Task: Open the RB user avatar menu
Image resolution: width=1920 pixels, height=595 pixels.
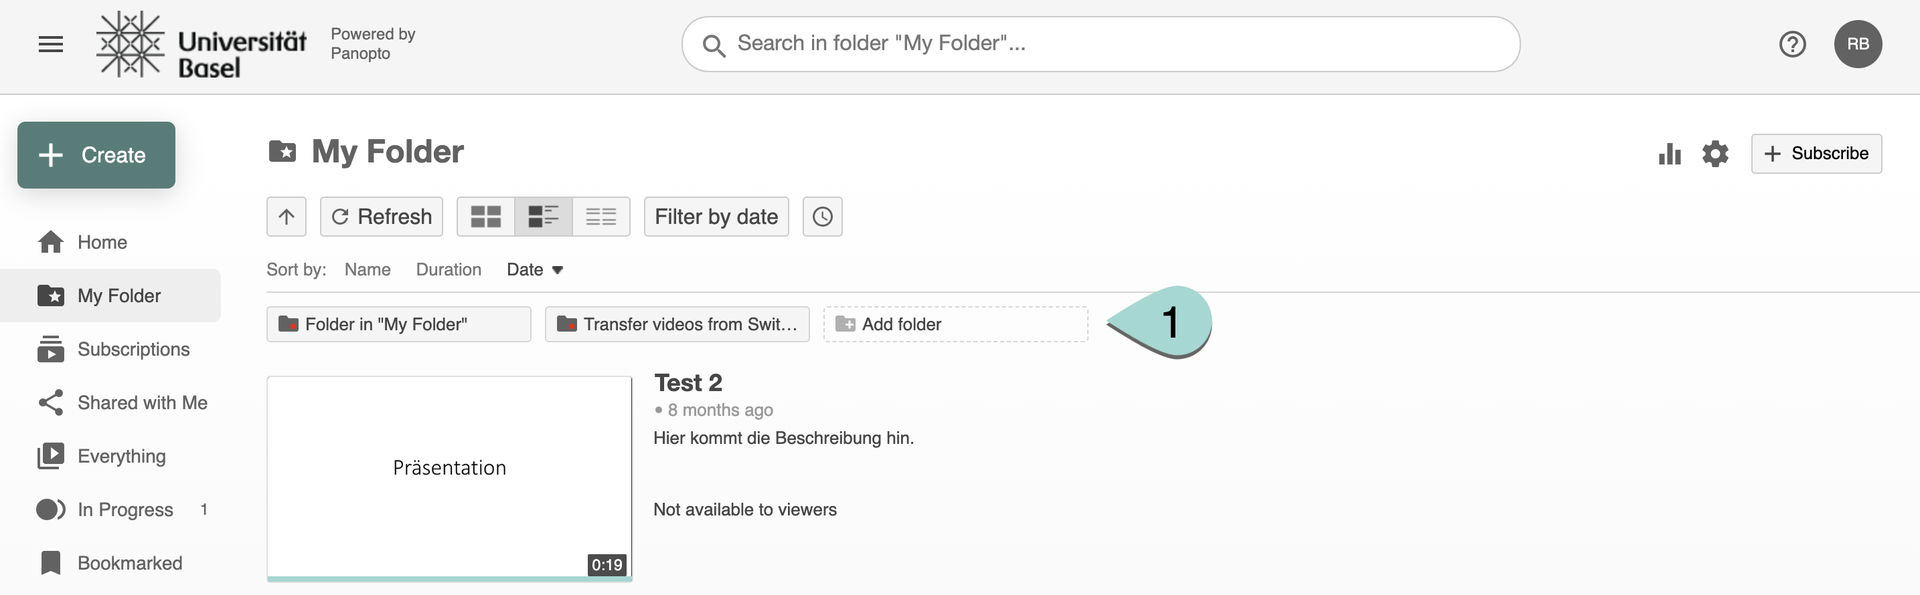Action: pyautogui.click(x=1857, y=44)
